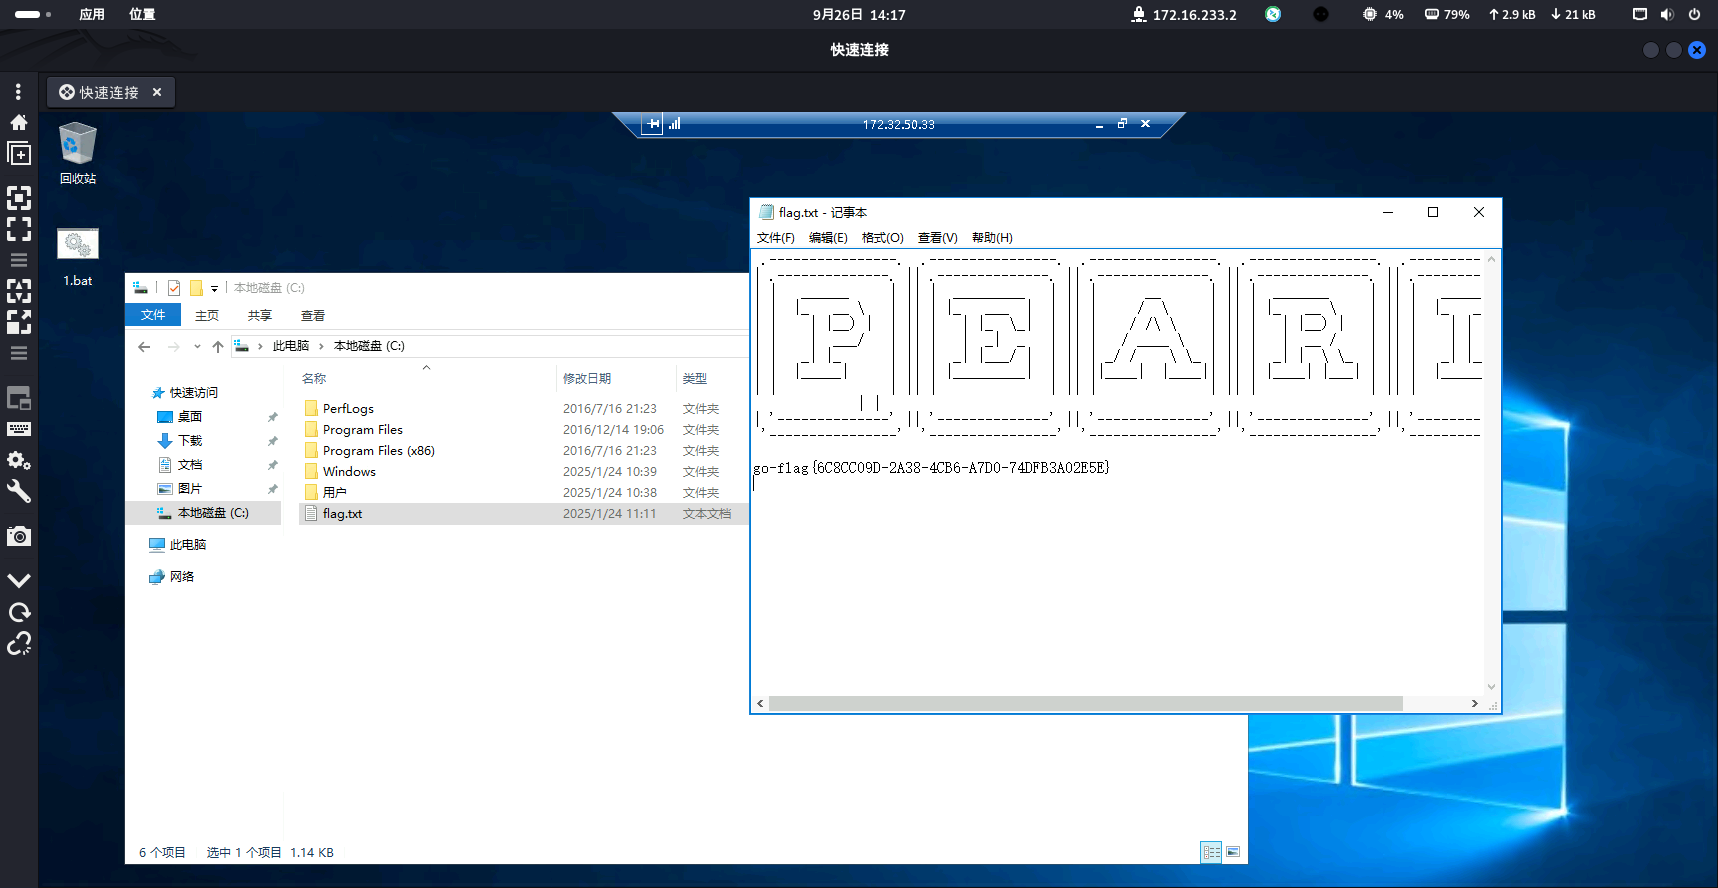The height and width of the screenshot is (888, 1718).
Task: Switch to Explorer 主页 ribbon tab
Action: tap(207, 315)
